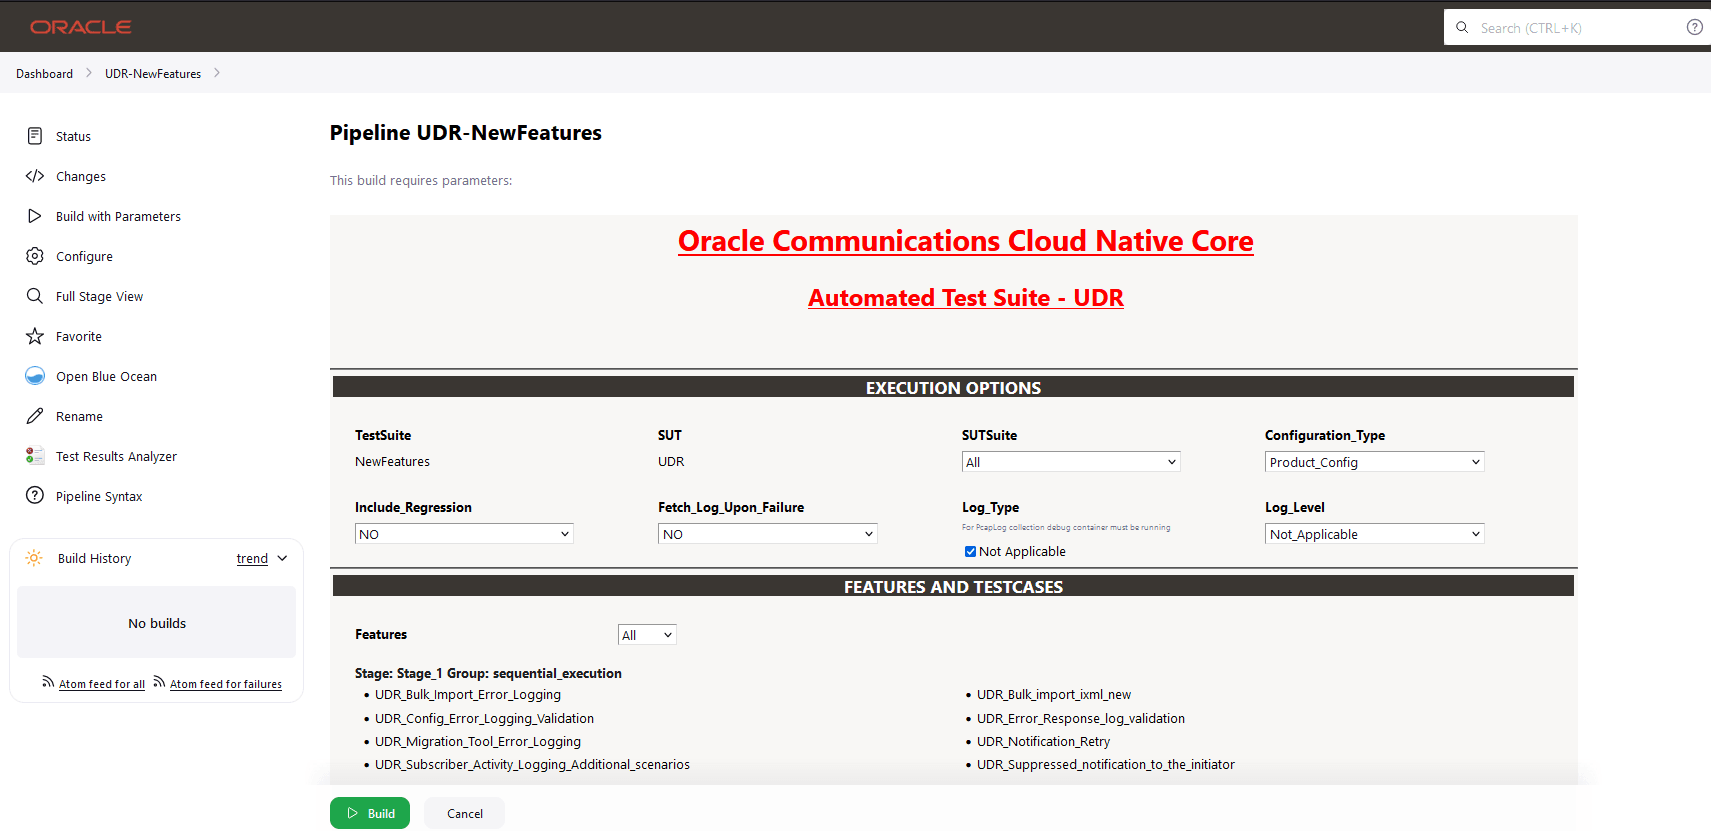Click the Rename pencil icon
Image resolution: width=1711 pixels, height=831 pixels.
tap(35, 416)
